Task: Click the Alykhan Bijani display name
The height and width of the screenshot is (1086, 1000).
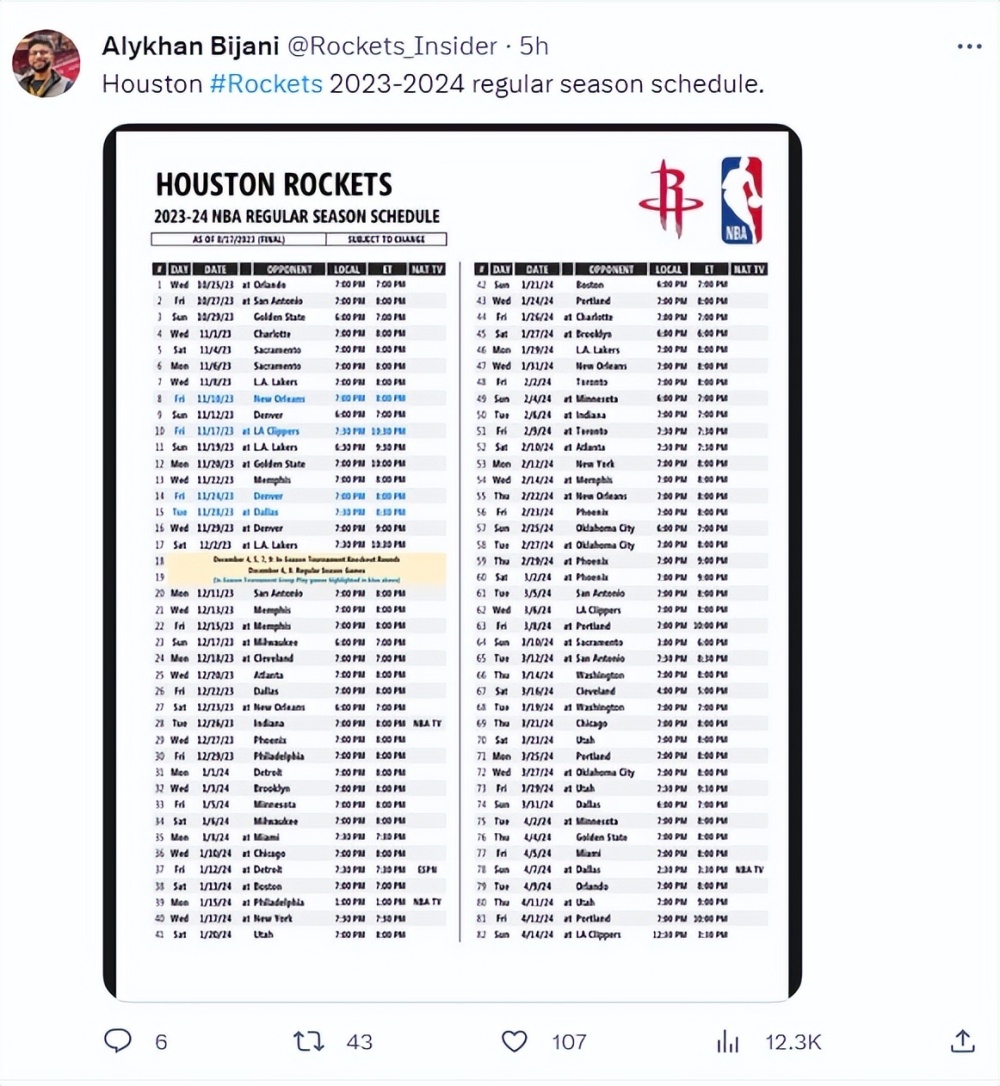Action: pos(190,46)
